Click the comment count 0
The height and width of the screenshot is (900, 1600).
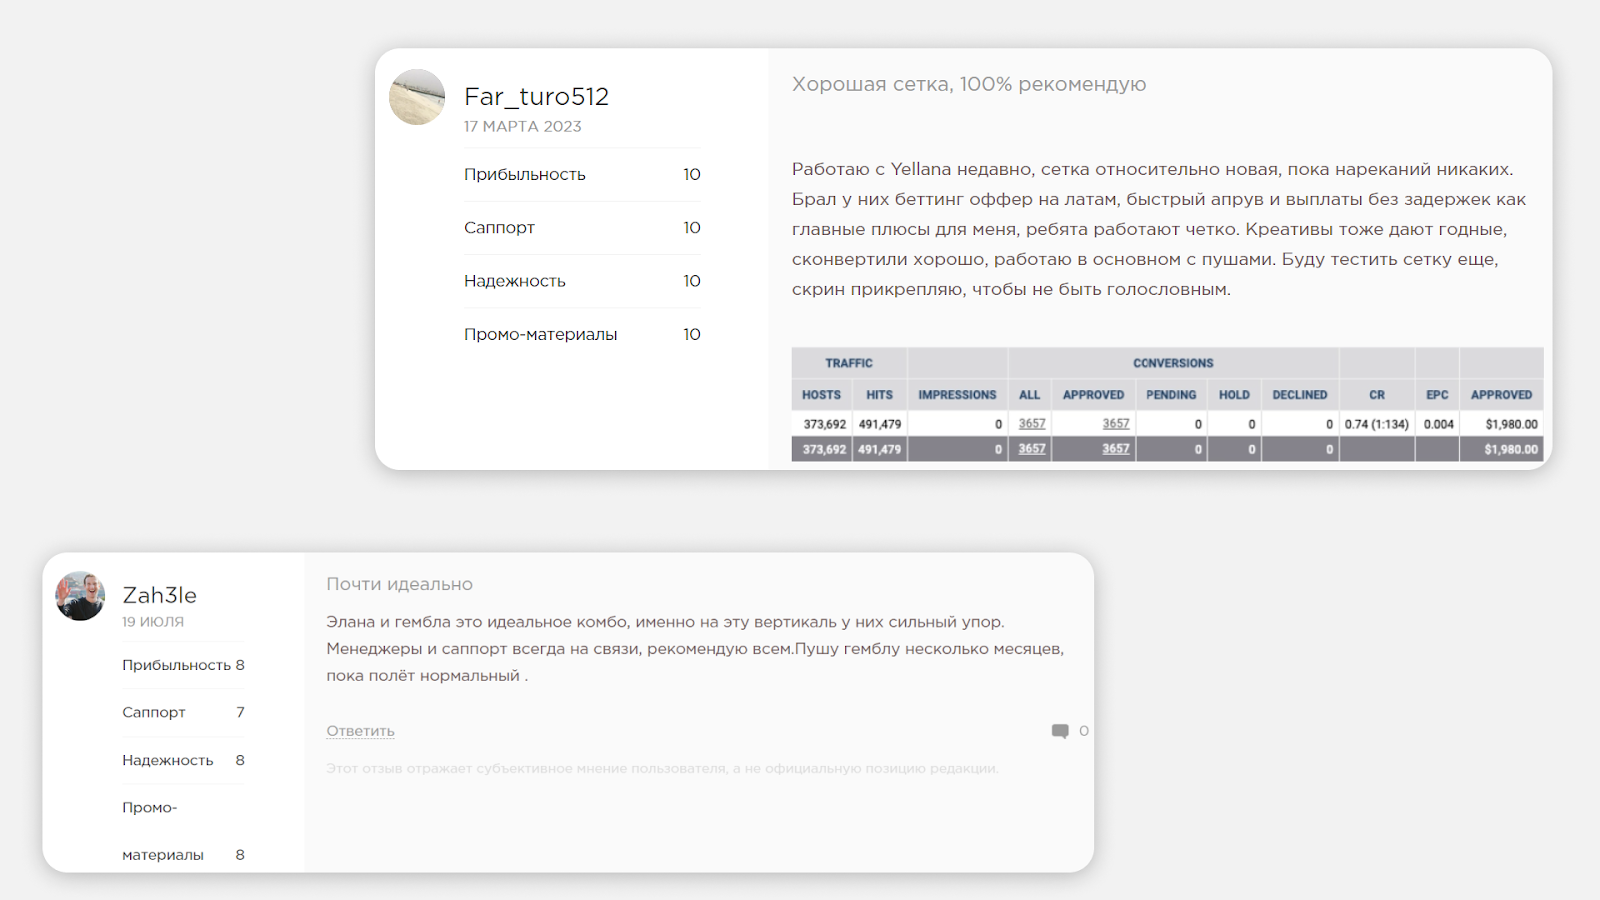point(1084,731)
